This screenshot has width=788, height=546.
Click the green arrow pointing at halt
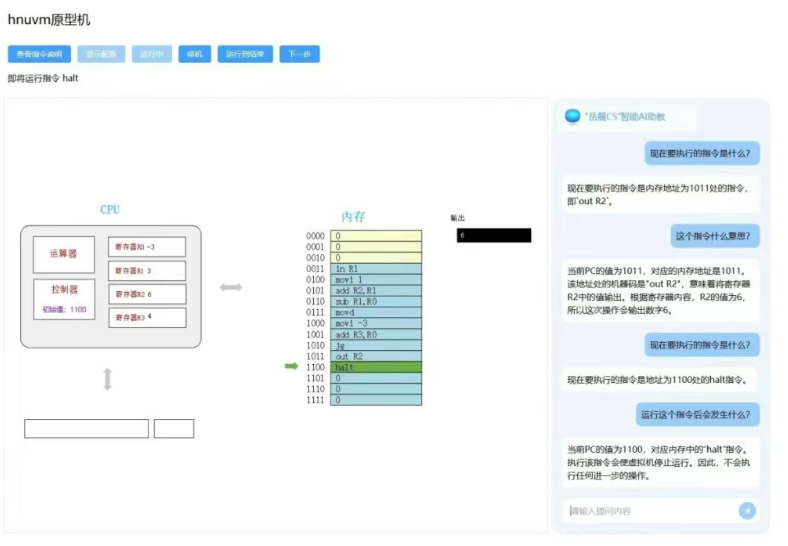pyautogui.click(x=292, y=366)
